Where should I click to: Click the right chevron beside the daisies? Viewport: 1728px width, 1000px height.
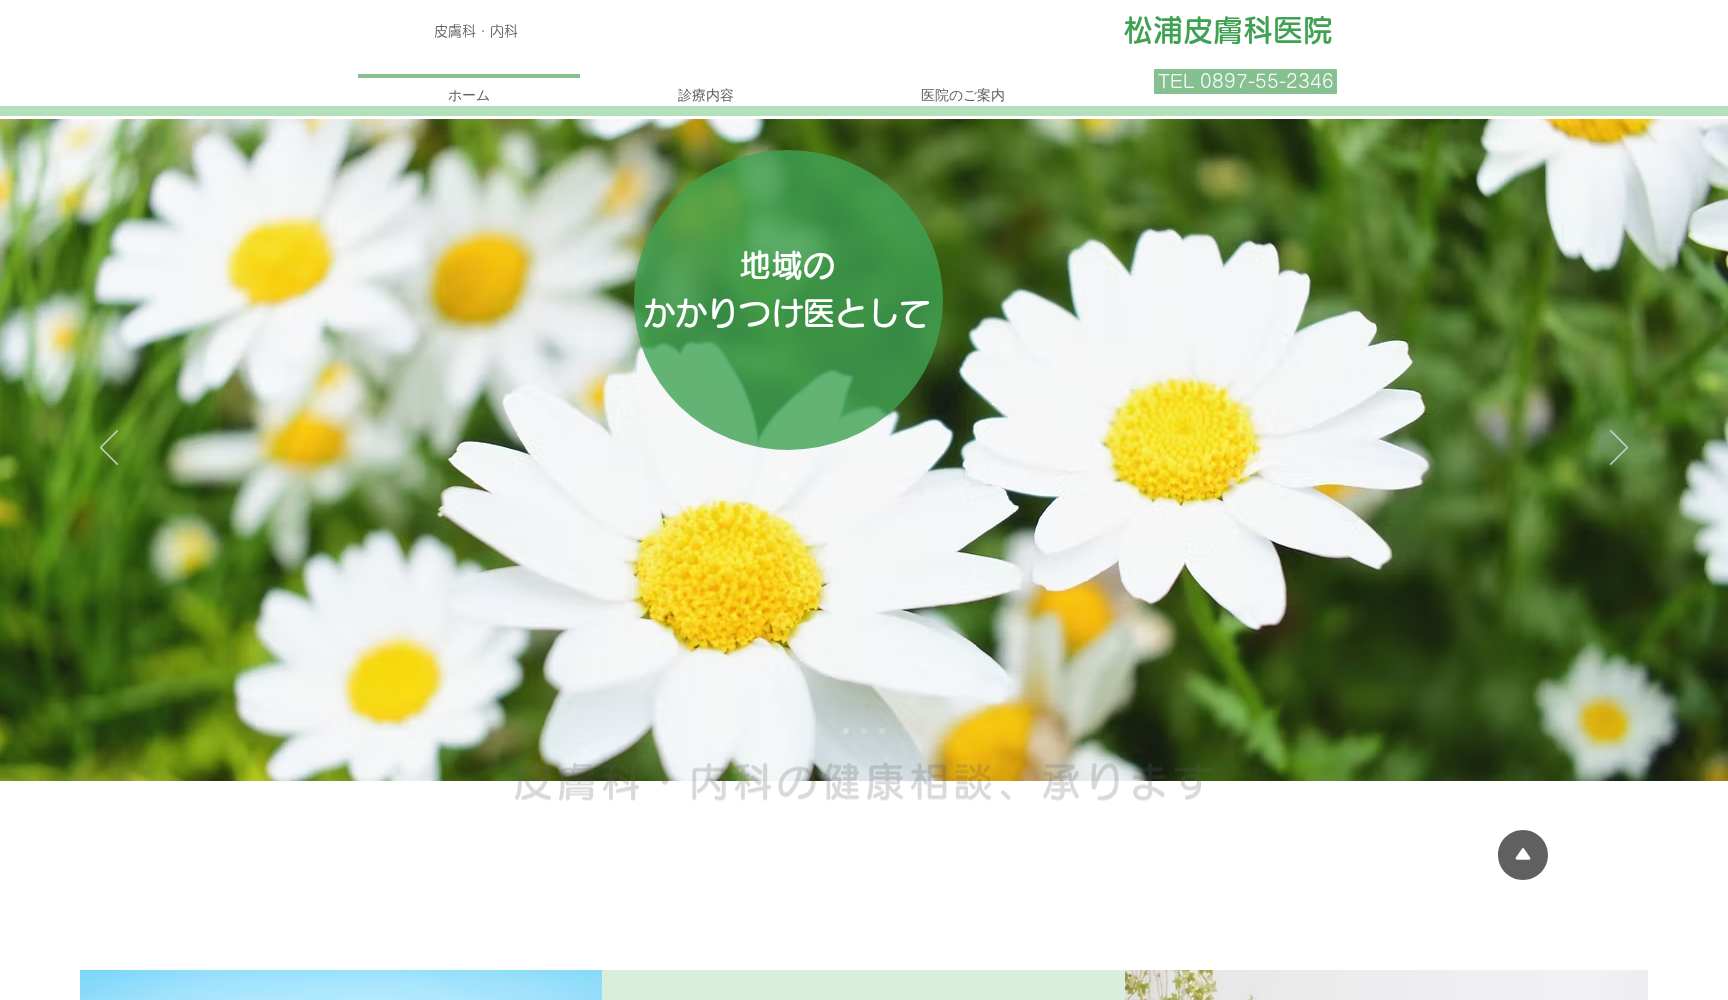(x=1618, y=448)
